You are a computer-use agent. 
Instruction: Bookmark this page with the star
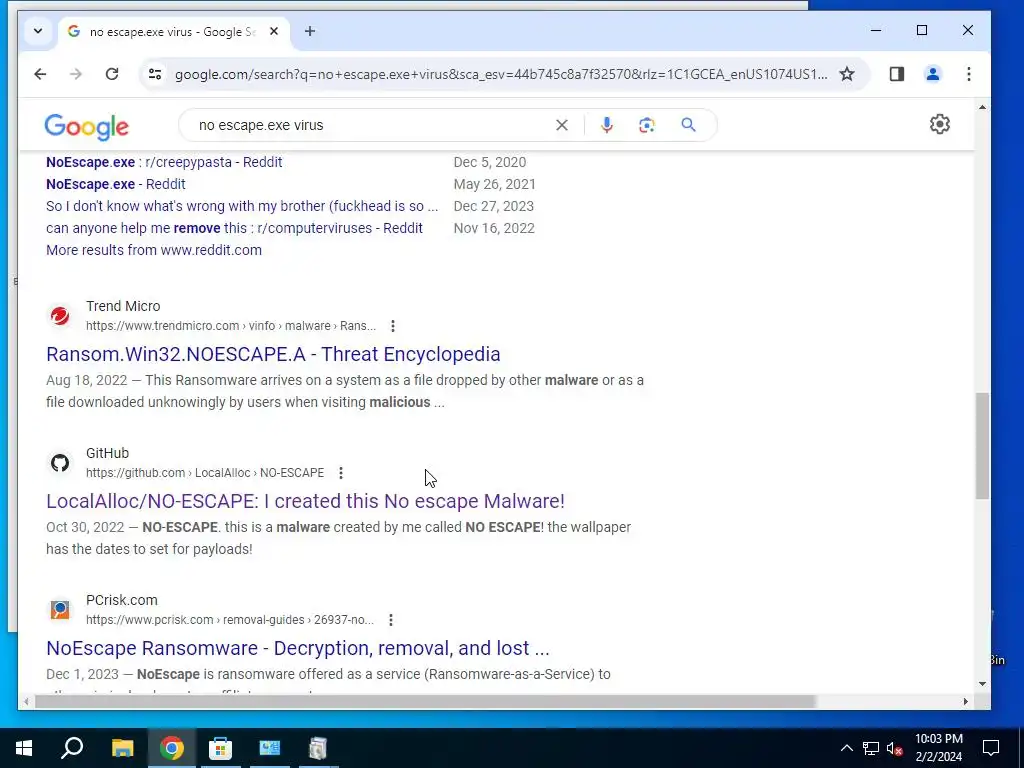847,74
